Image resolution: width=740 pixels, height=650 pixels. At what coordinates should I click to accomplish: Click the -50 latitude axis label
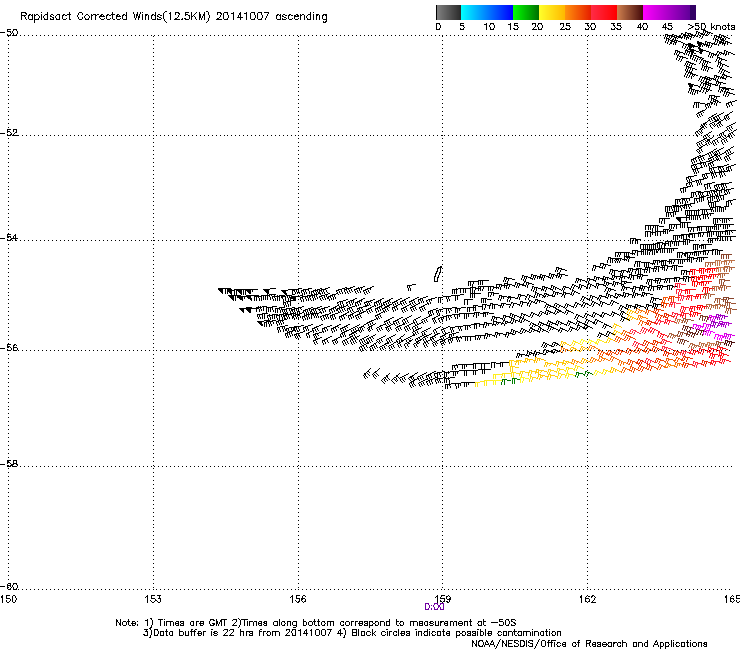coord(9,33)
